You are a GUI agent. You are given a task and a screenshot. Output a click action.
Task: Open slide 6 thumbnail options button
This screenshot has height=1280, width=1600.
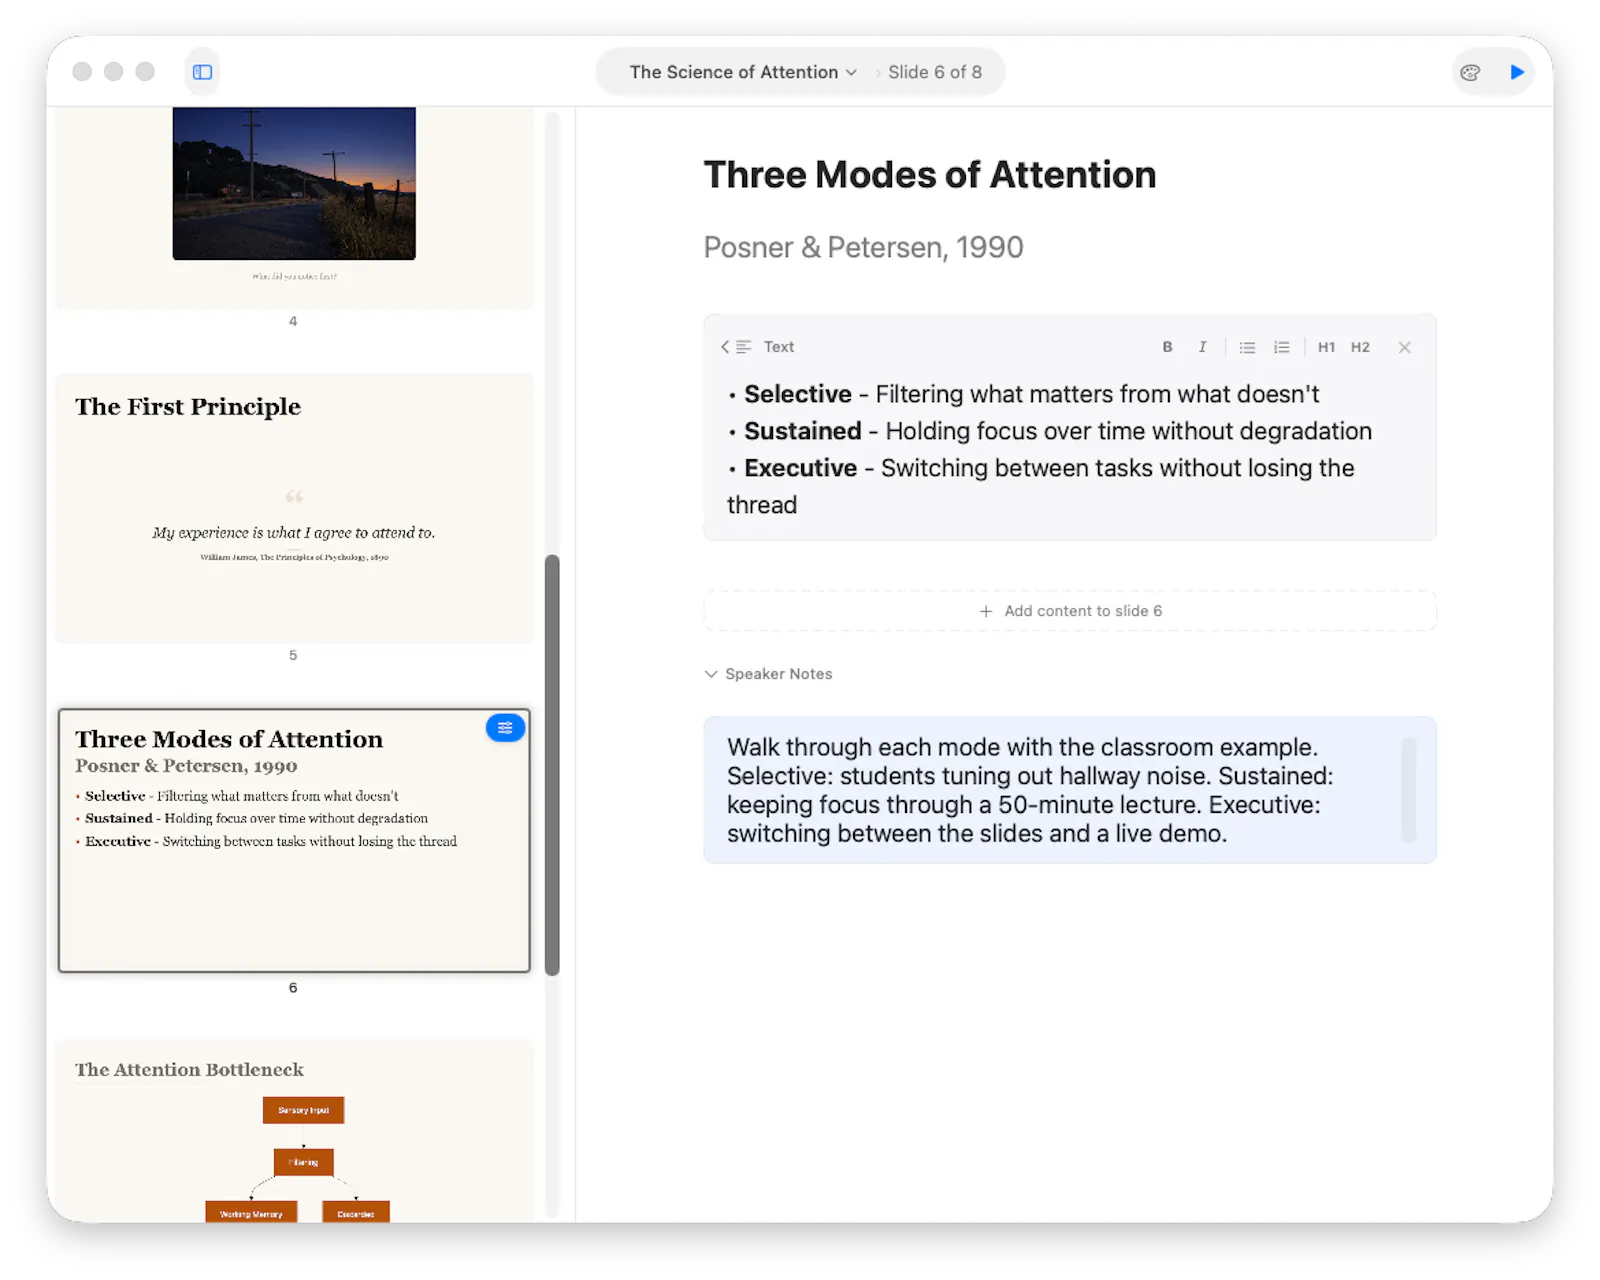pyautogui.click(x=505, y=728)
